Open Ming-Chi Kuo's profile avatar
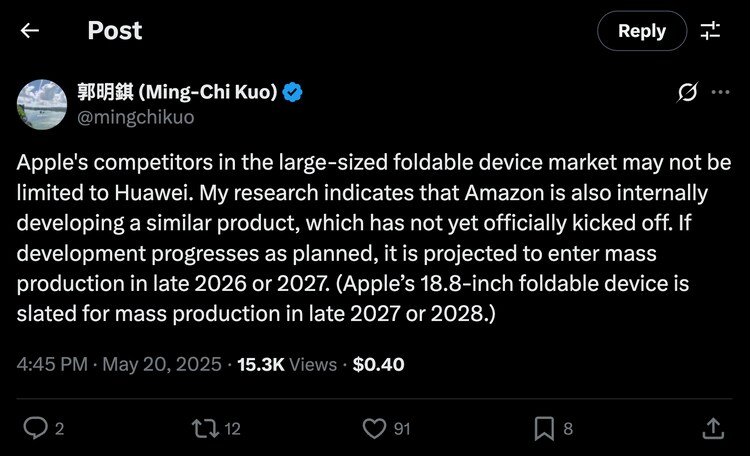 pyautogui.click(x=42, y=104)
